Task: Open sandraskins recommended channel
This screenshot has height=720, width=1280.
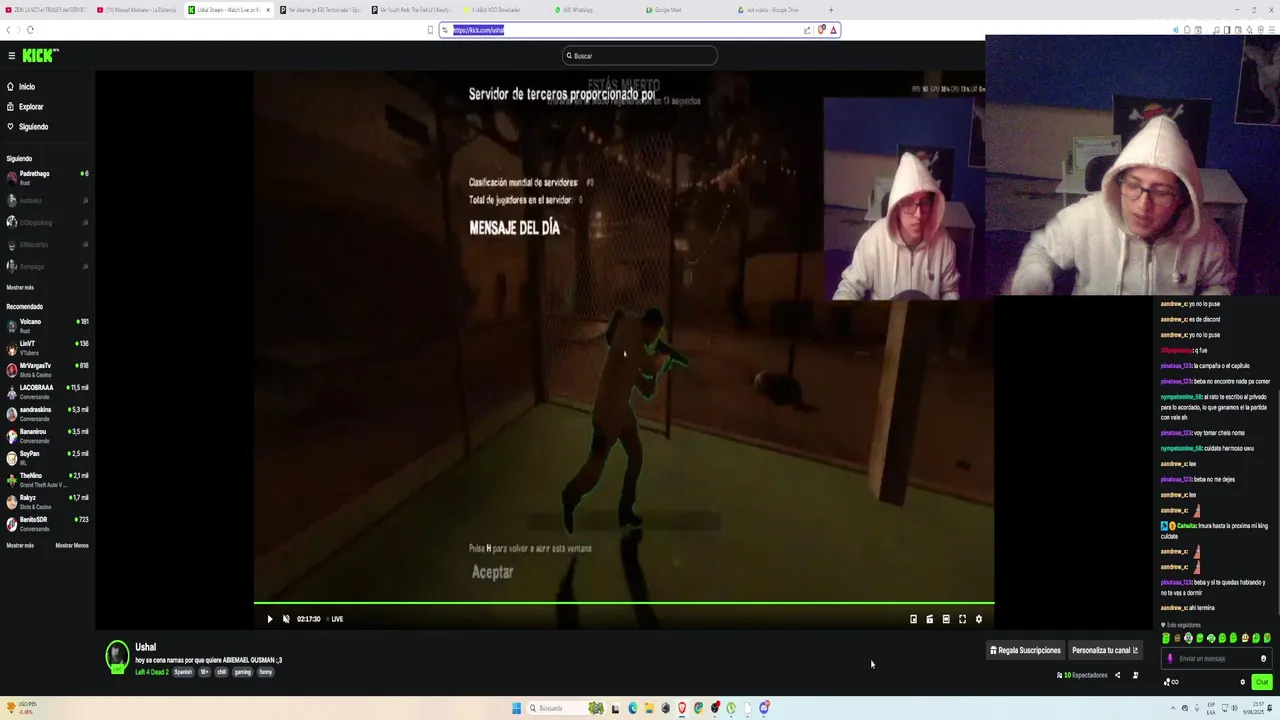Action: click(47, 414)
